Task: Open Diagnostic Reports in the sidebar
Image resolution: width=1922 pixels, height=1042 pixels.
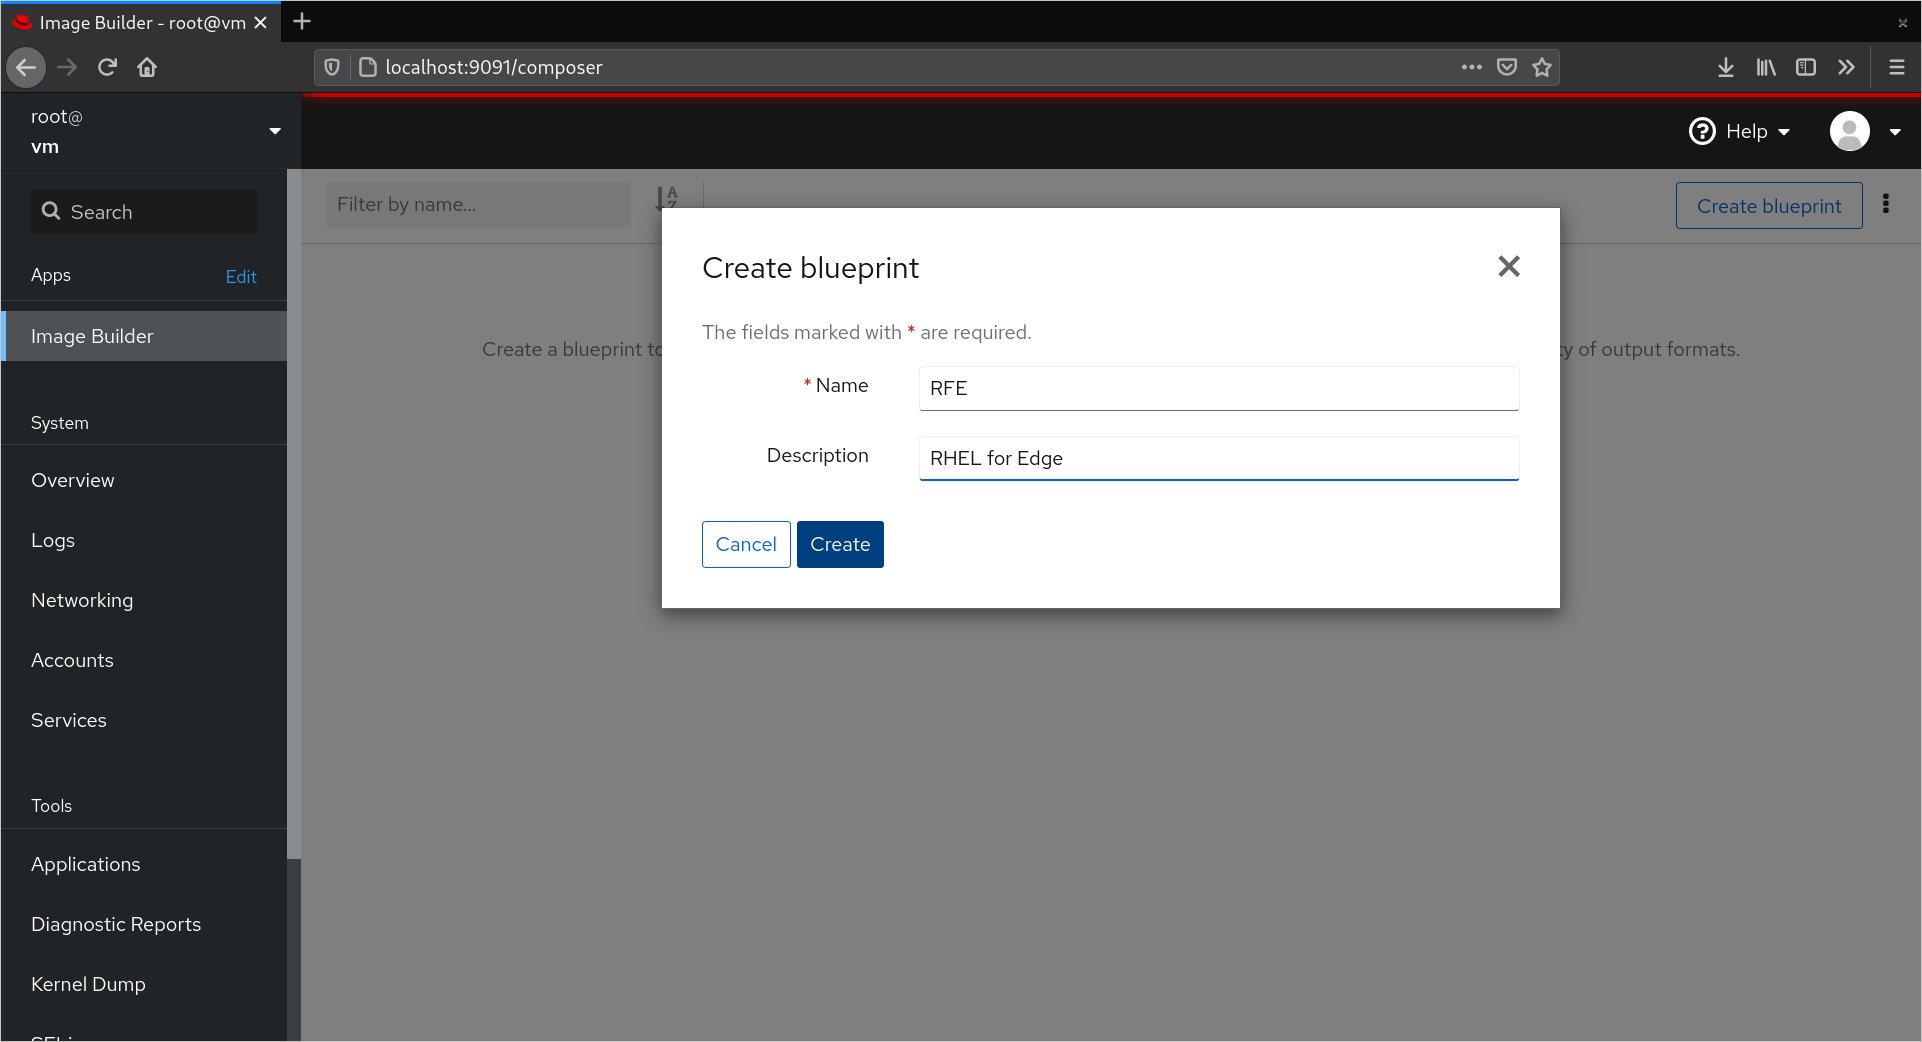Action: [x=144, y=924]
